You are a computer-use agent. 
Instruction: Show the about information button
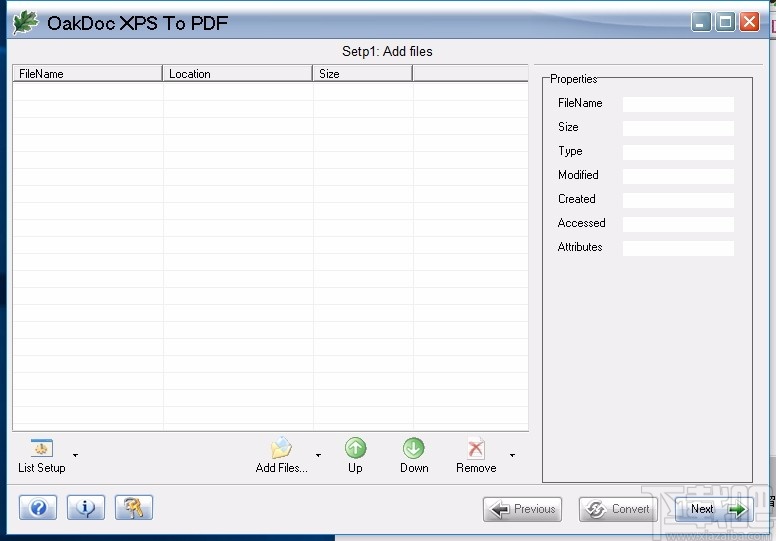86,507
